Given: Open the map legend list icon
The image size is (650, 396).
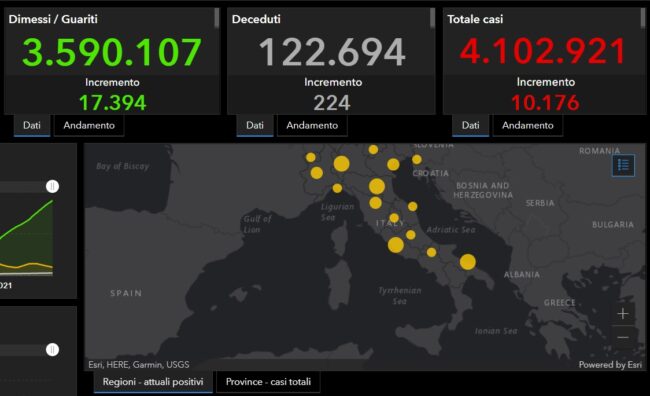Looking at the screenshot, I should [x=623, y=165].
